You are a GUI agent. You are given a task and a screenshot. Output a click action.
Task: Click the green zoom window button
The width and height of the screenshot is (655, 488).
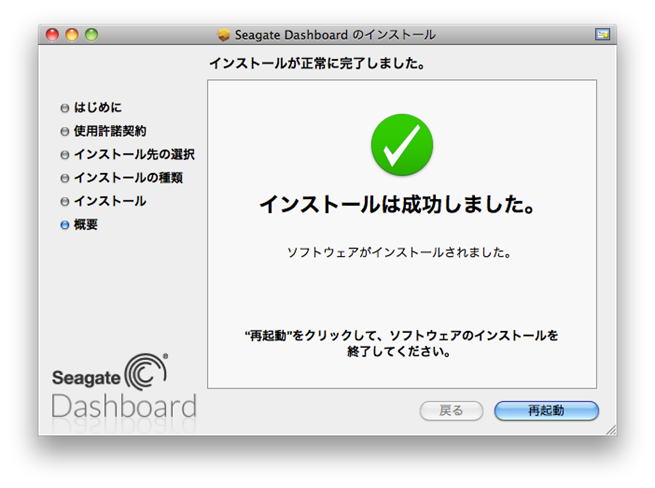coord(91,34)
